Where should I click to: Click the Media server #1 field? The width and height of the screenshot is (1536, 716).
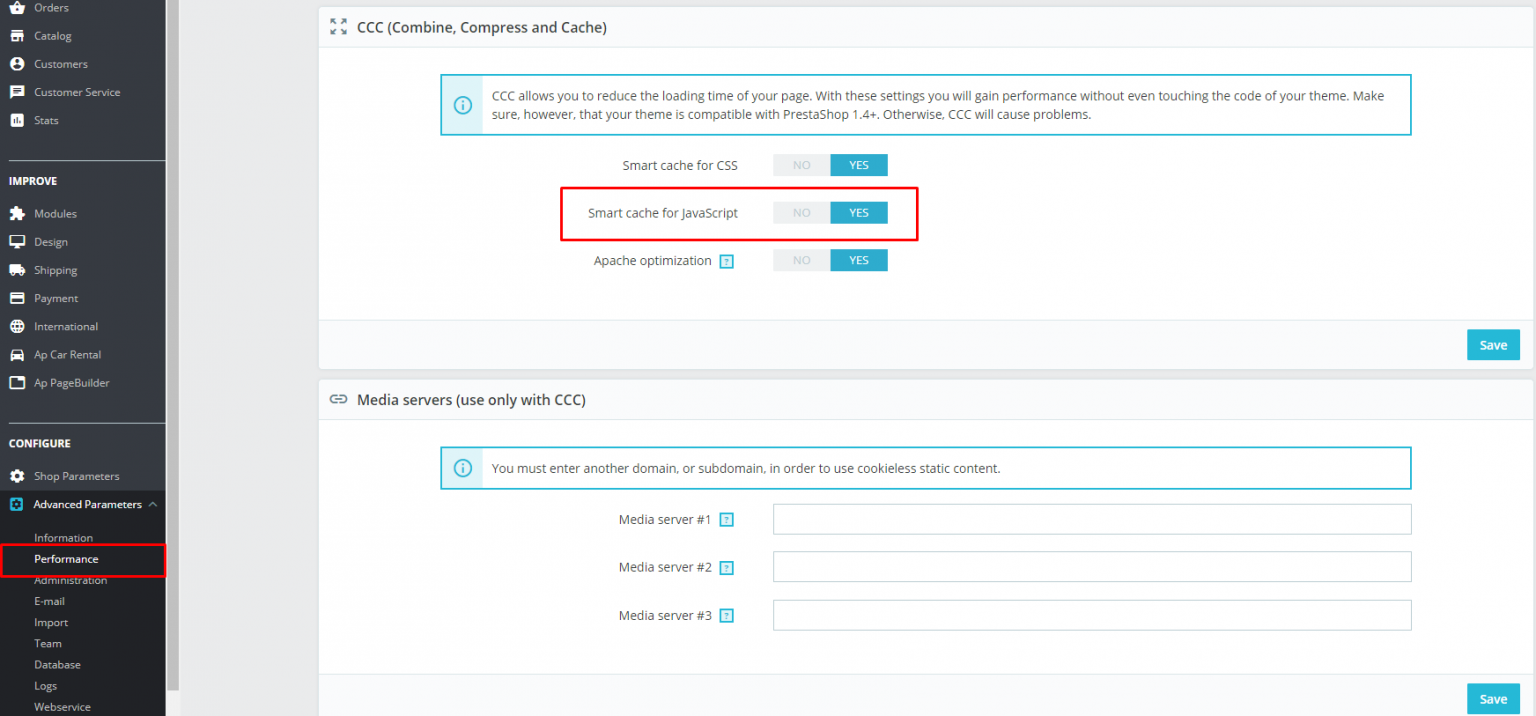point(1092,519)
